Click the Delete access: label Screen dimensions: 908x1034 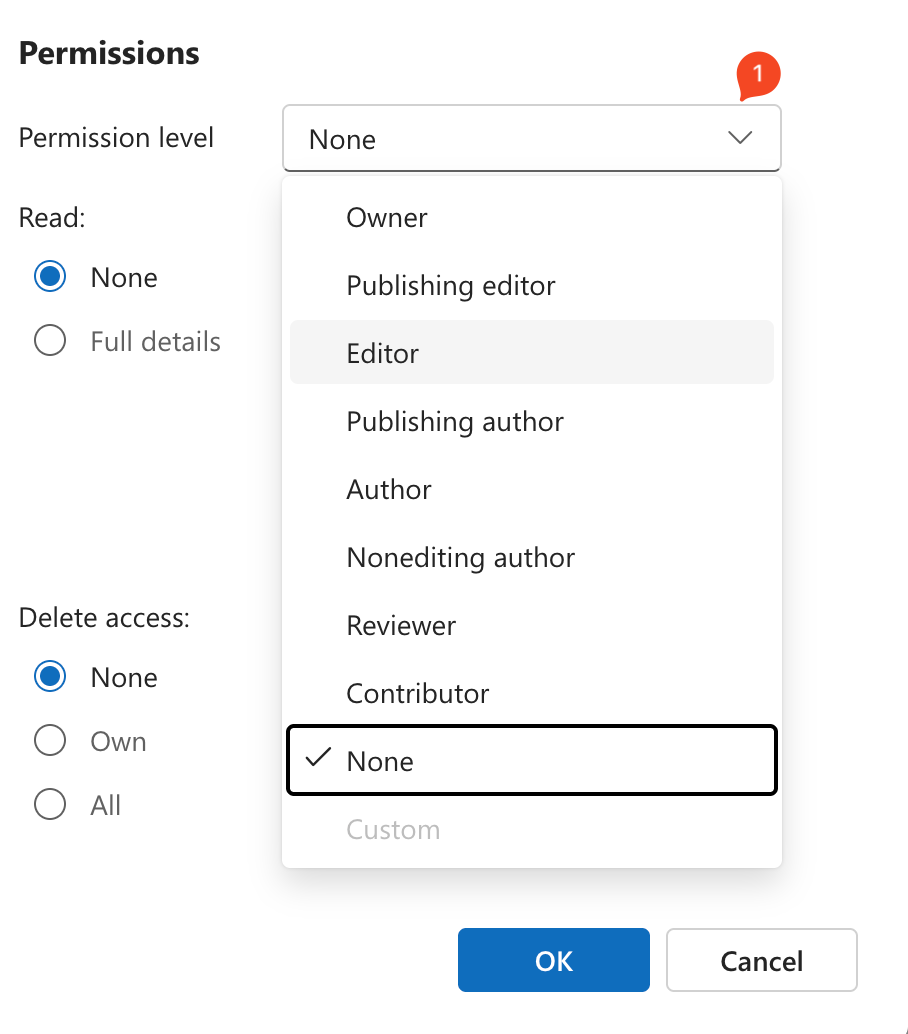(104, 618)
